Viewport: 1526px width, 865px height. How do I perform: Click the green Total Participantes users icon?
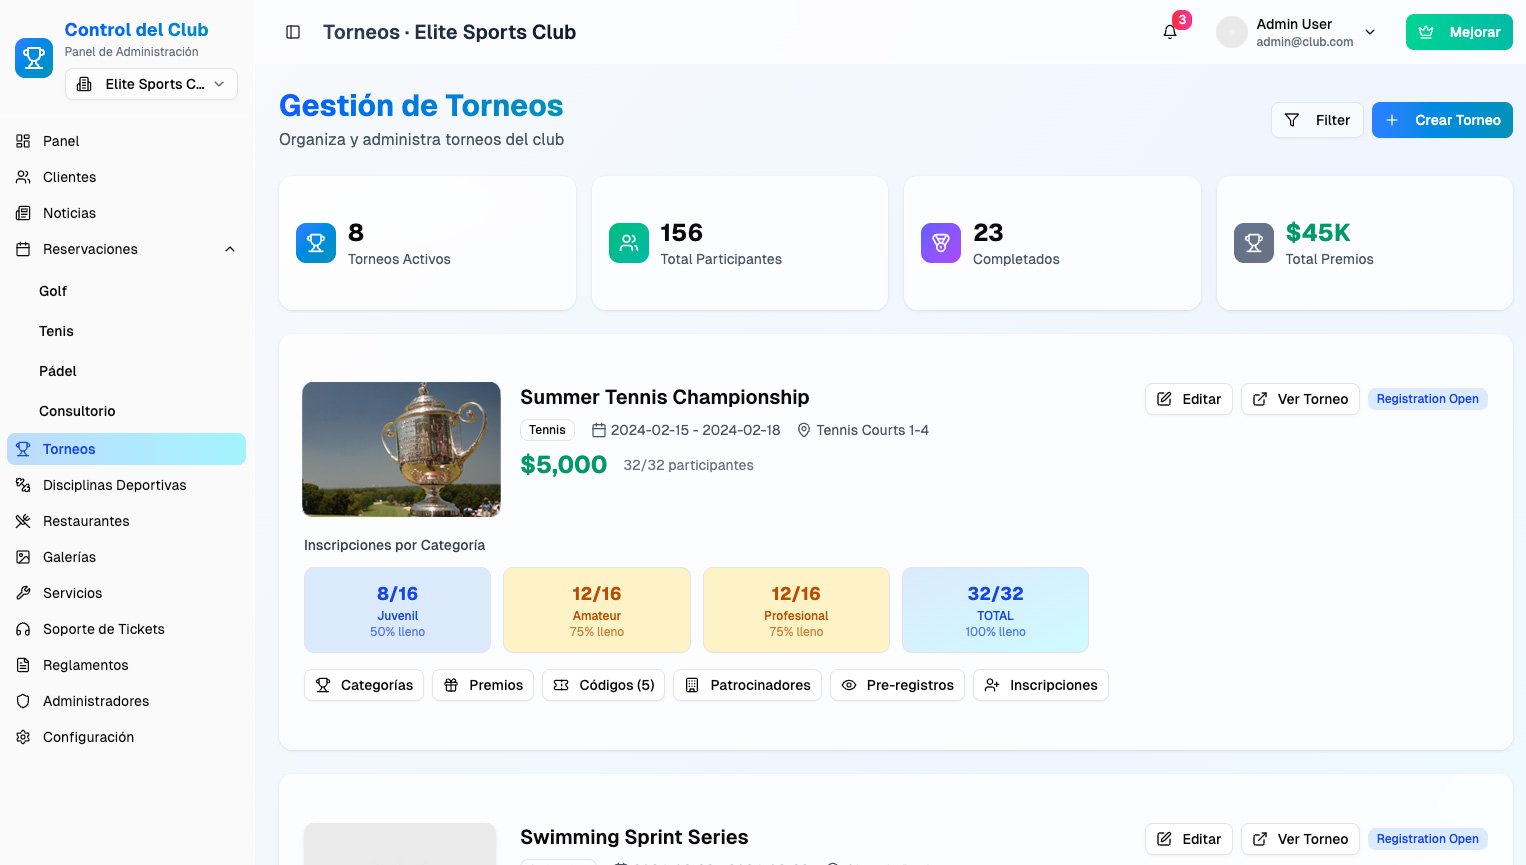pos(628,243)
